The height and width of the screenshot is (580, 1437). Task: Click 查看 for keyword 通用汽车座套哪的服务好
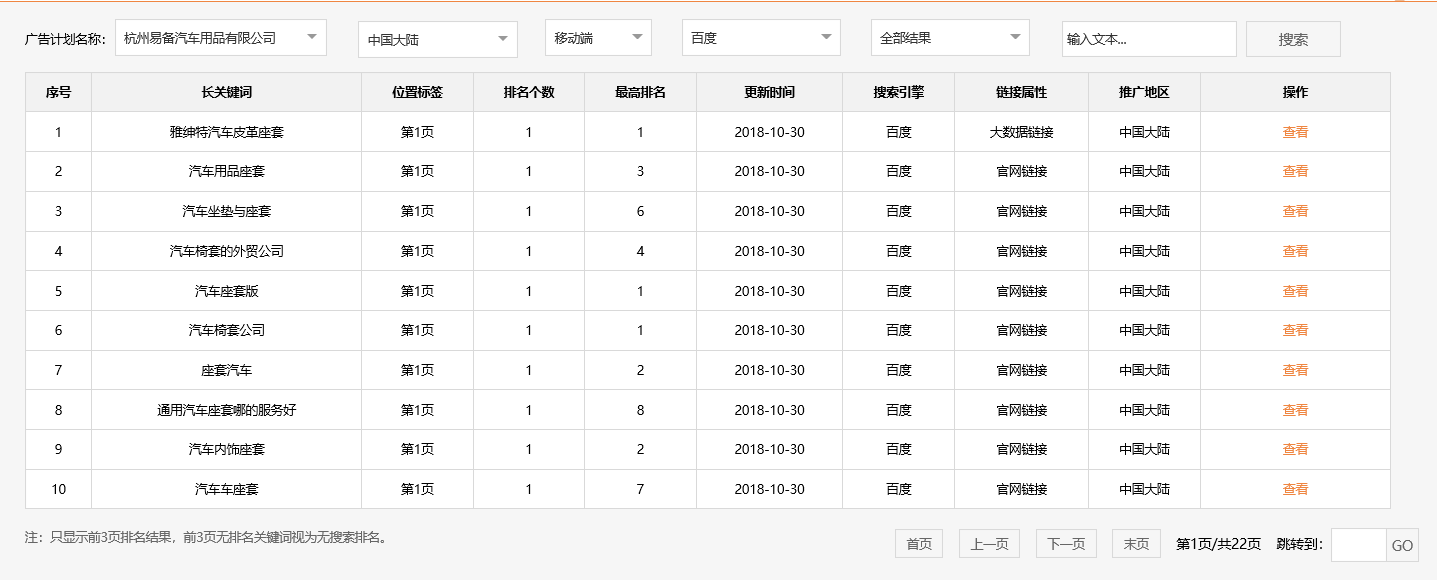coord(1294,409)
